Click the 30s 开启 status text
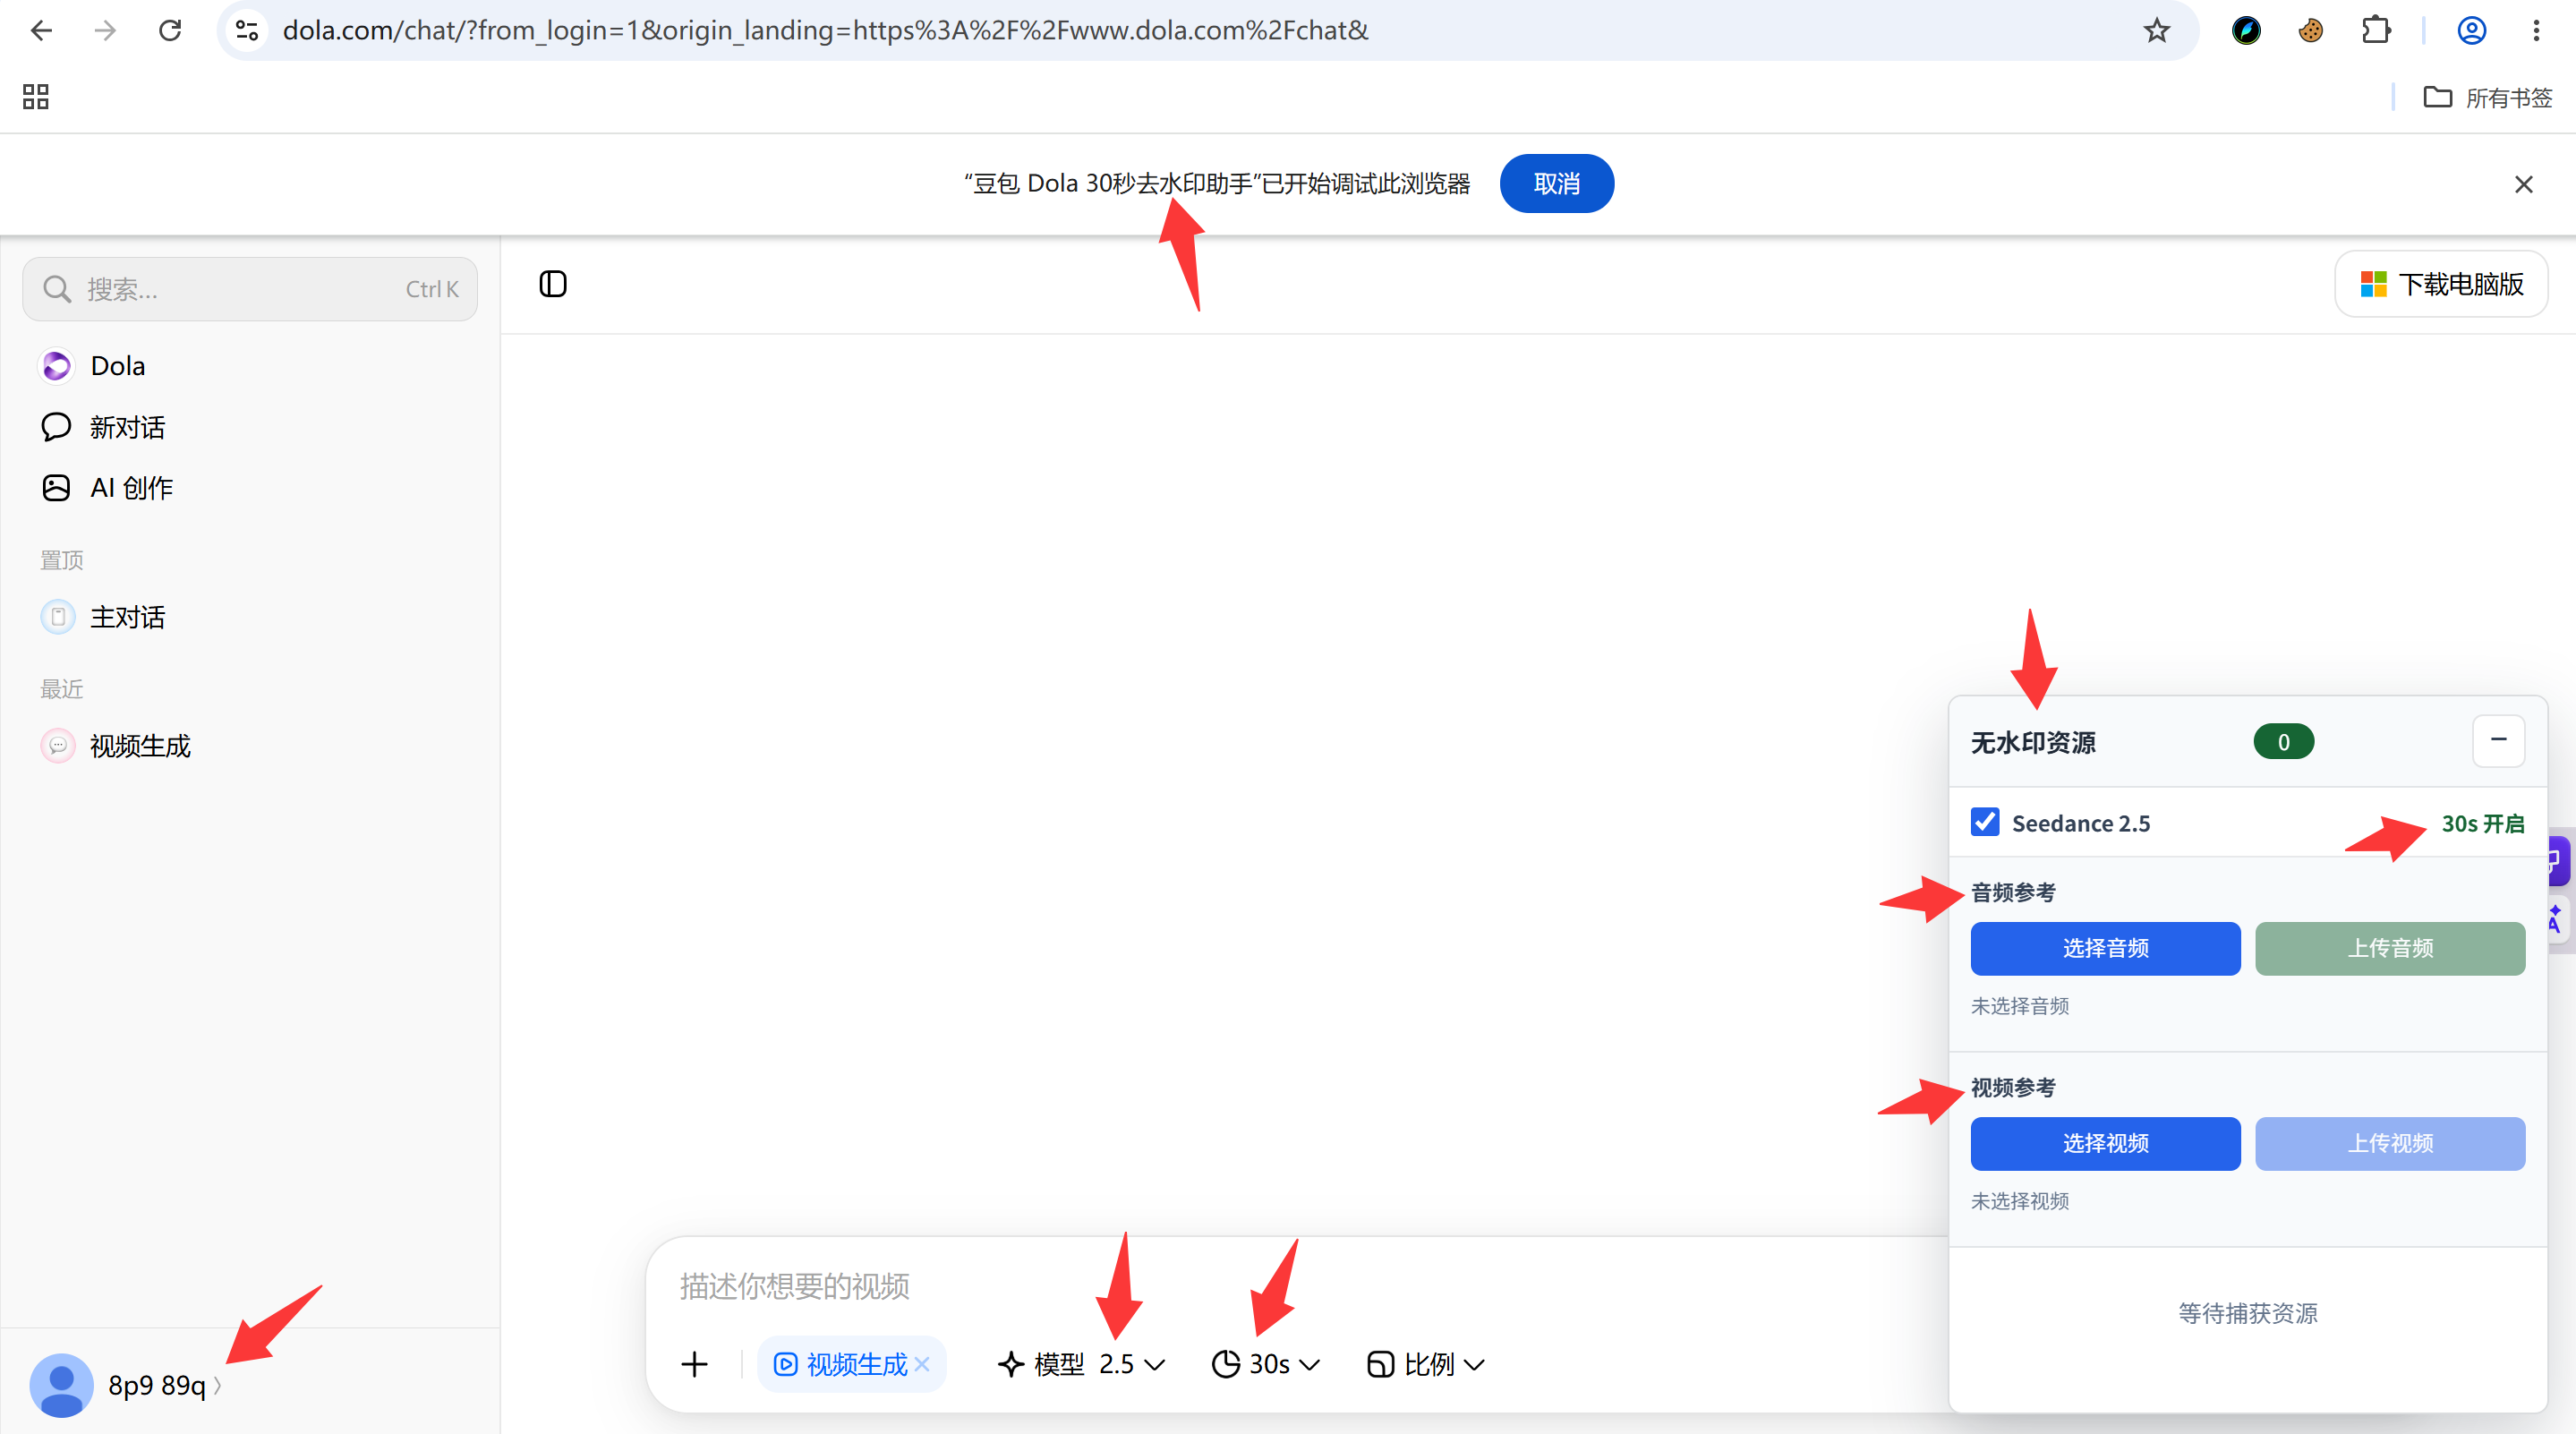2576x1434 pixels. (x=2482, y=823)
